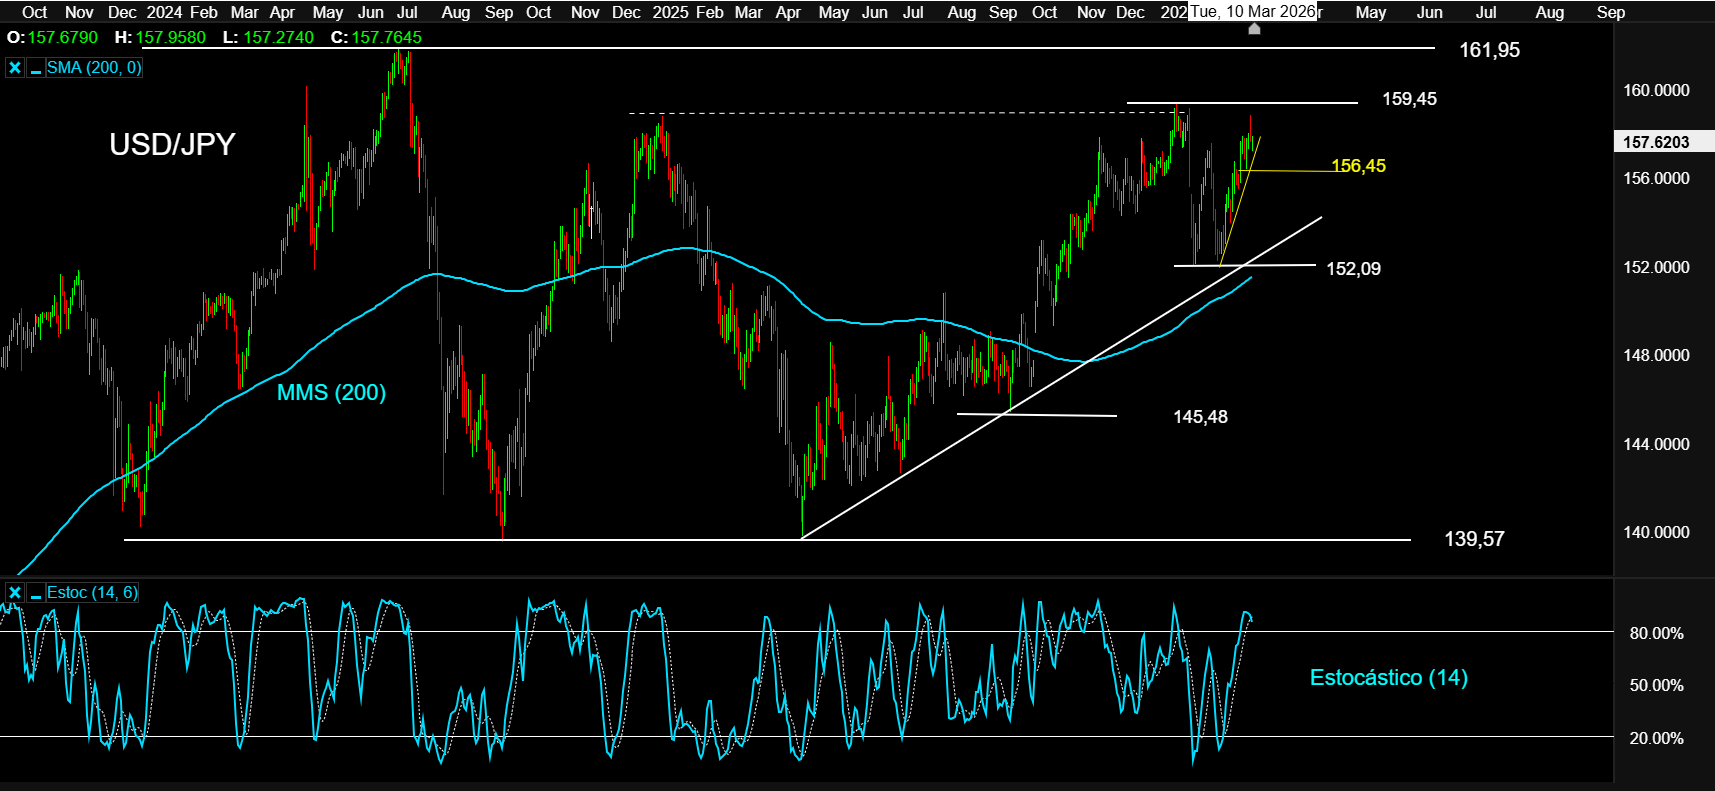This screenshot has height=791, width=1715.
Task: Click the Low value 157.2740
Action: tap(278, 37)
